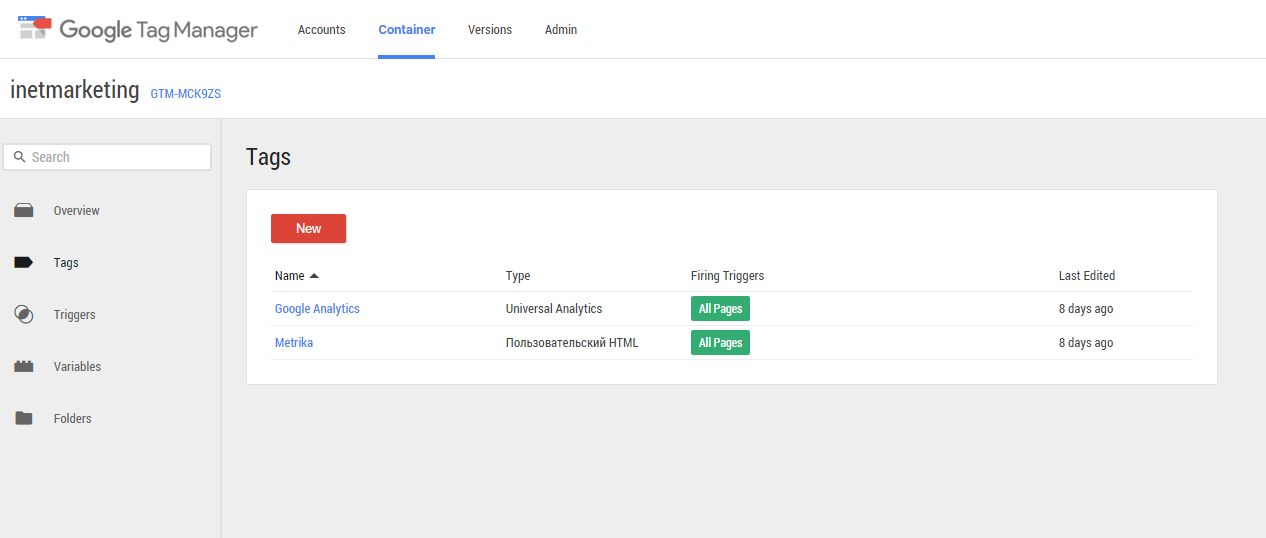
Task: Click All Pages trigger for Google Analytics
Action: point(720,309)
